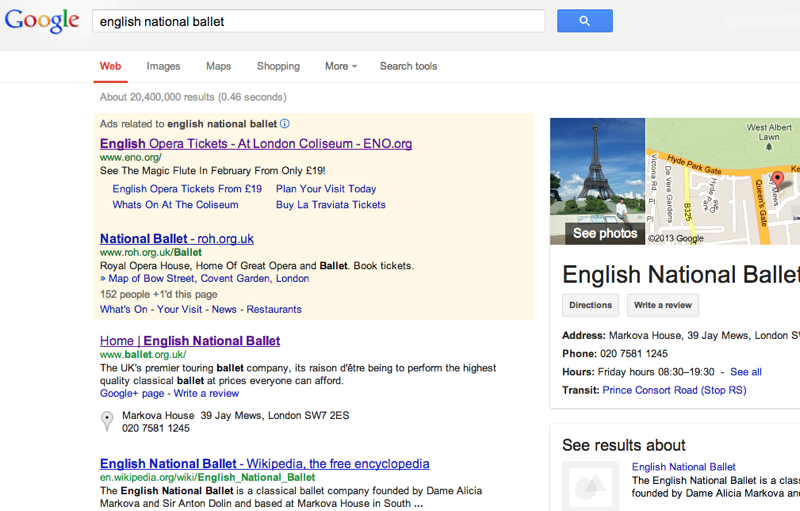Image resolution: width=800 pixels, height=511 pixels.
Task: Click the www.eno.org/ green URL text
Action: click(x=131, y=158)
